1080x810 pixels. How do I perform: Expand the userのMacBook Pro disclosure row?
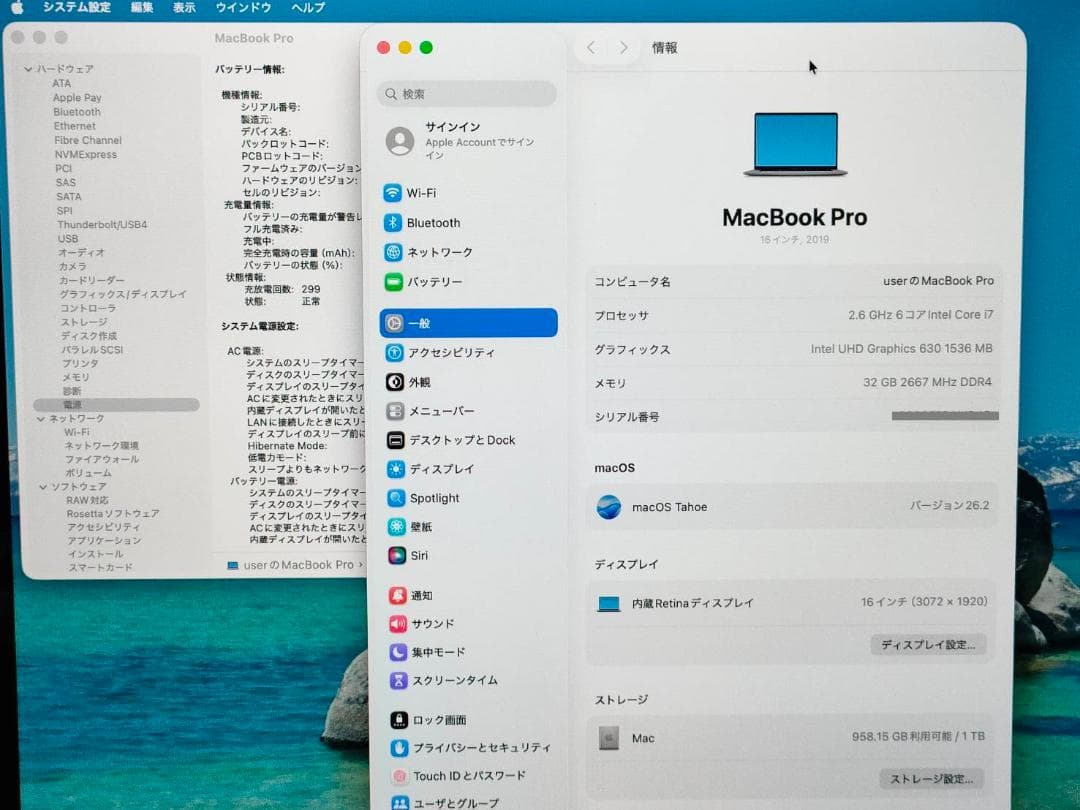point(292,562)
